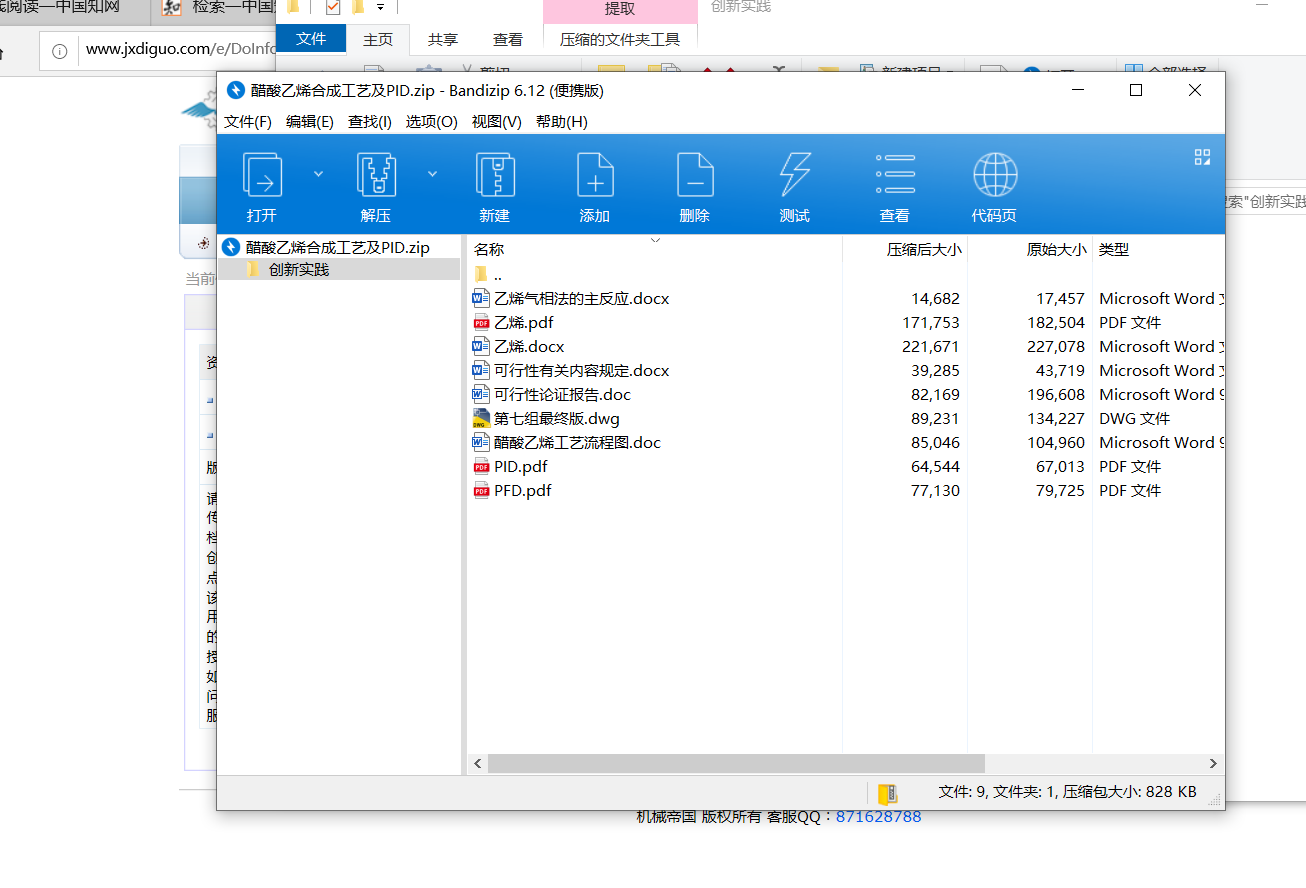Image resolution: width=1306 pixels, height=888 pixels.
Task: Select the root archive 醋酸乙烯合成工艺及PID.zip in the tree
Action: (339, 247)
